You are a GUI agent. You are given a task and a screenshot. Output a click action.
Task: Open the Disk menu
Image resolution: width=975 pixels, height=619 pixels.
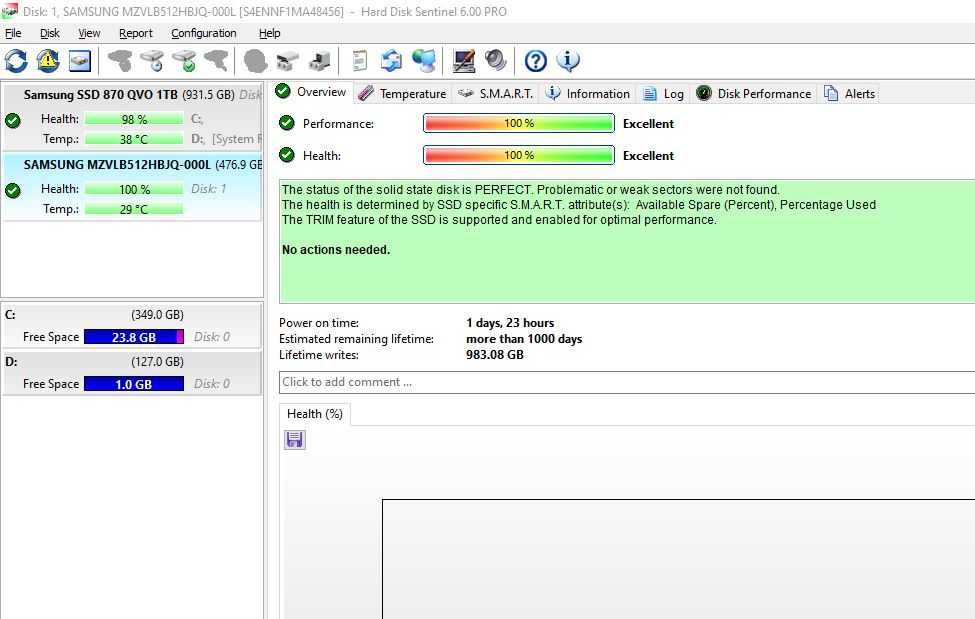50,33
